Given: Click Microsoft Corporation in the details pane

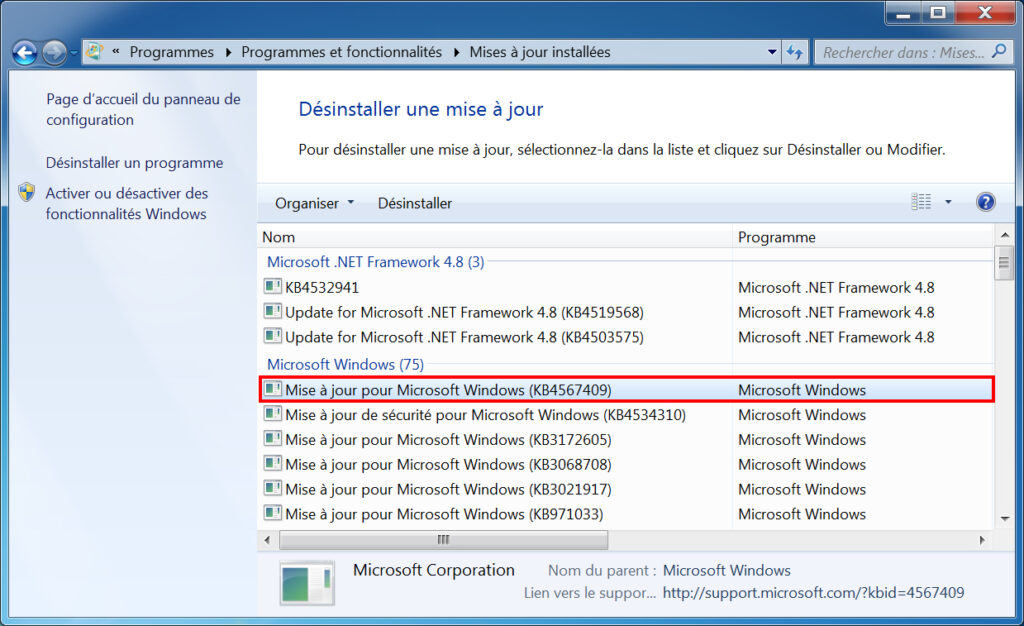Looking at the screenshot, I should [x=434, y=570].
